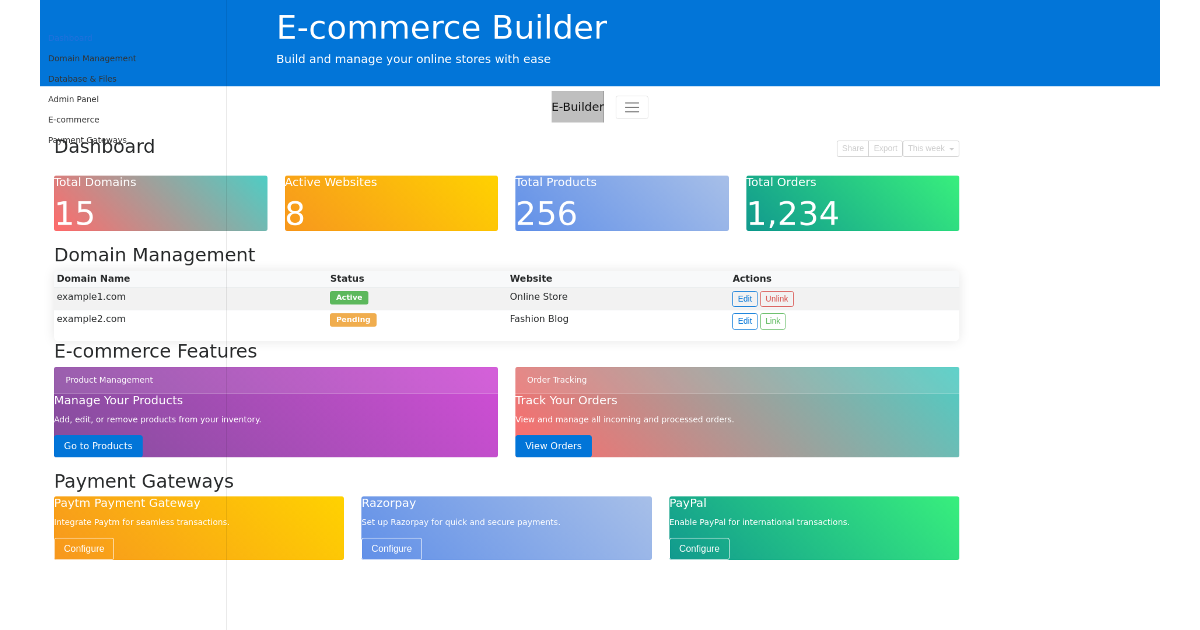Screen dimensions: 1200x630
Task: Click the Pending status badge for example2.com
Action: click(353, 319)
